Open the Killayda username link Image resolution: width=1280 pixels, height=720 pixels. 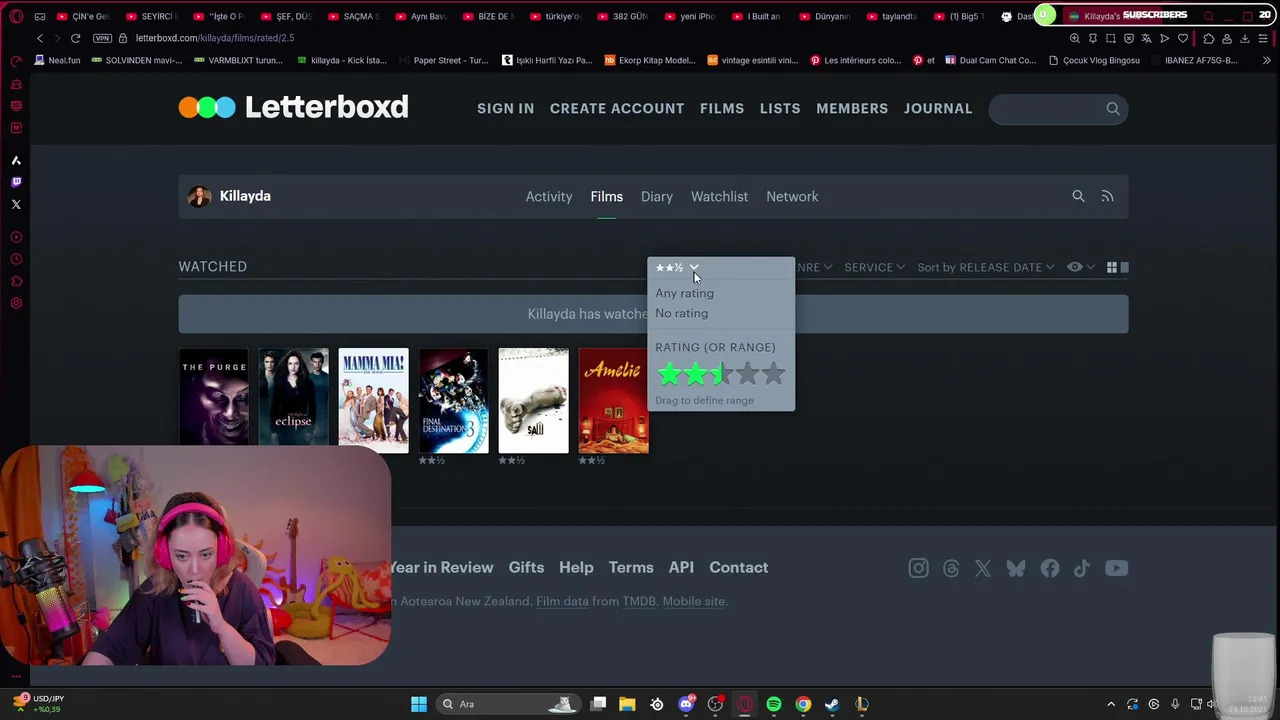tap(245, 196)
